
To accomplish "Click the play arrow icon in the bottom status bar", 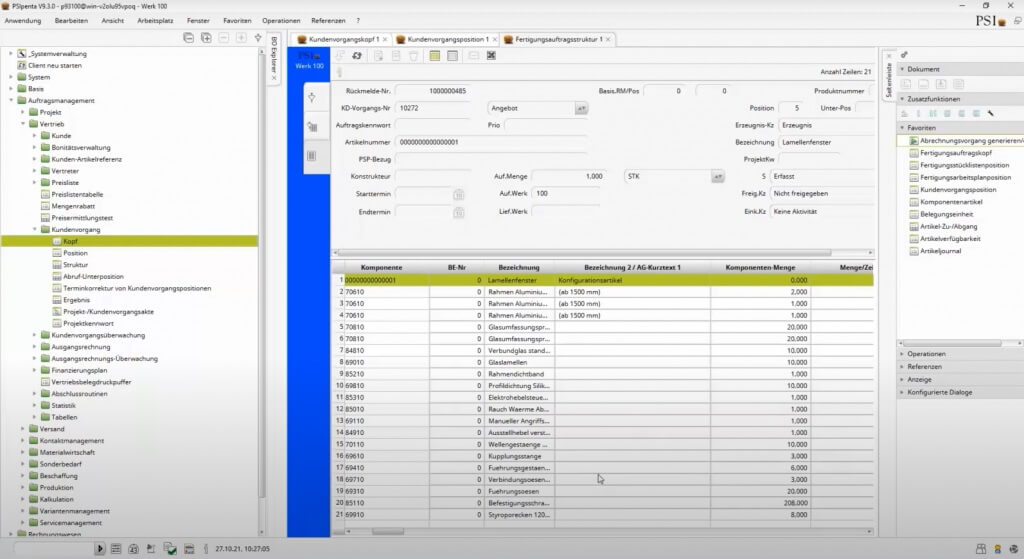I will (100, 549).
